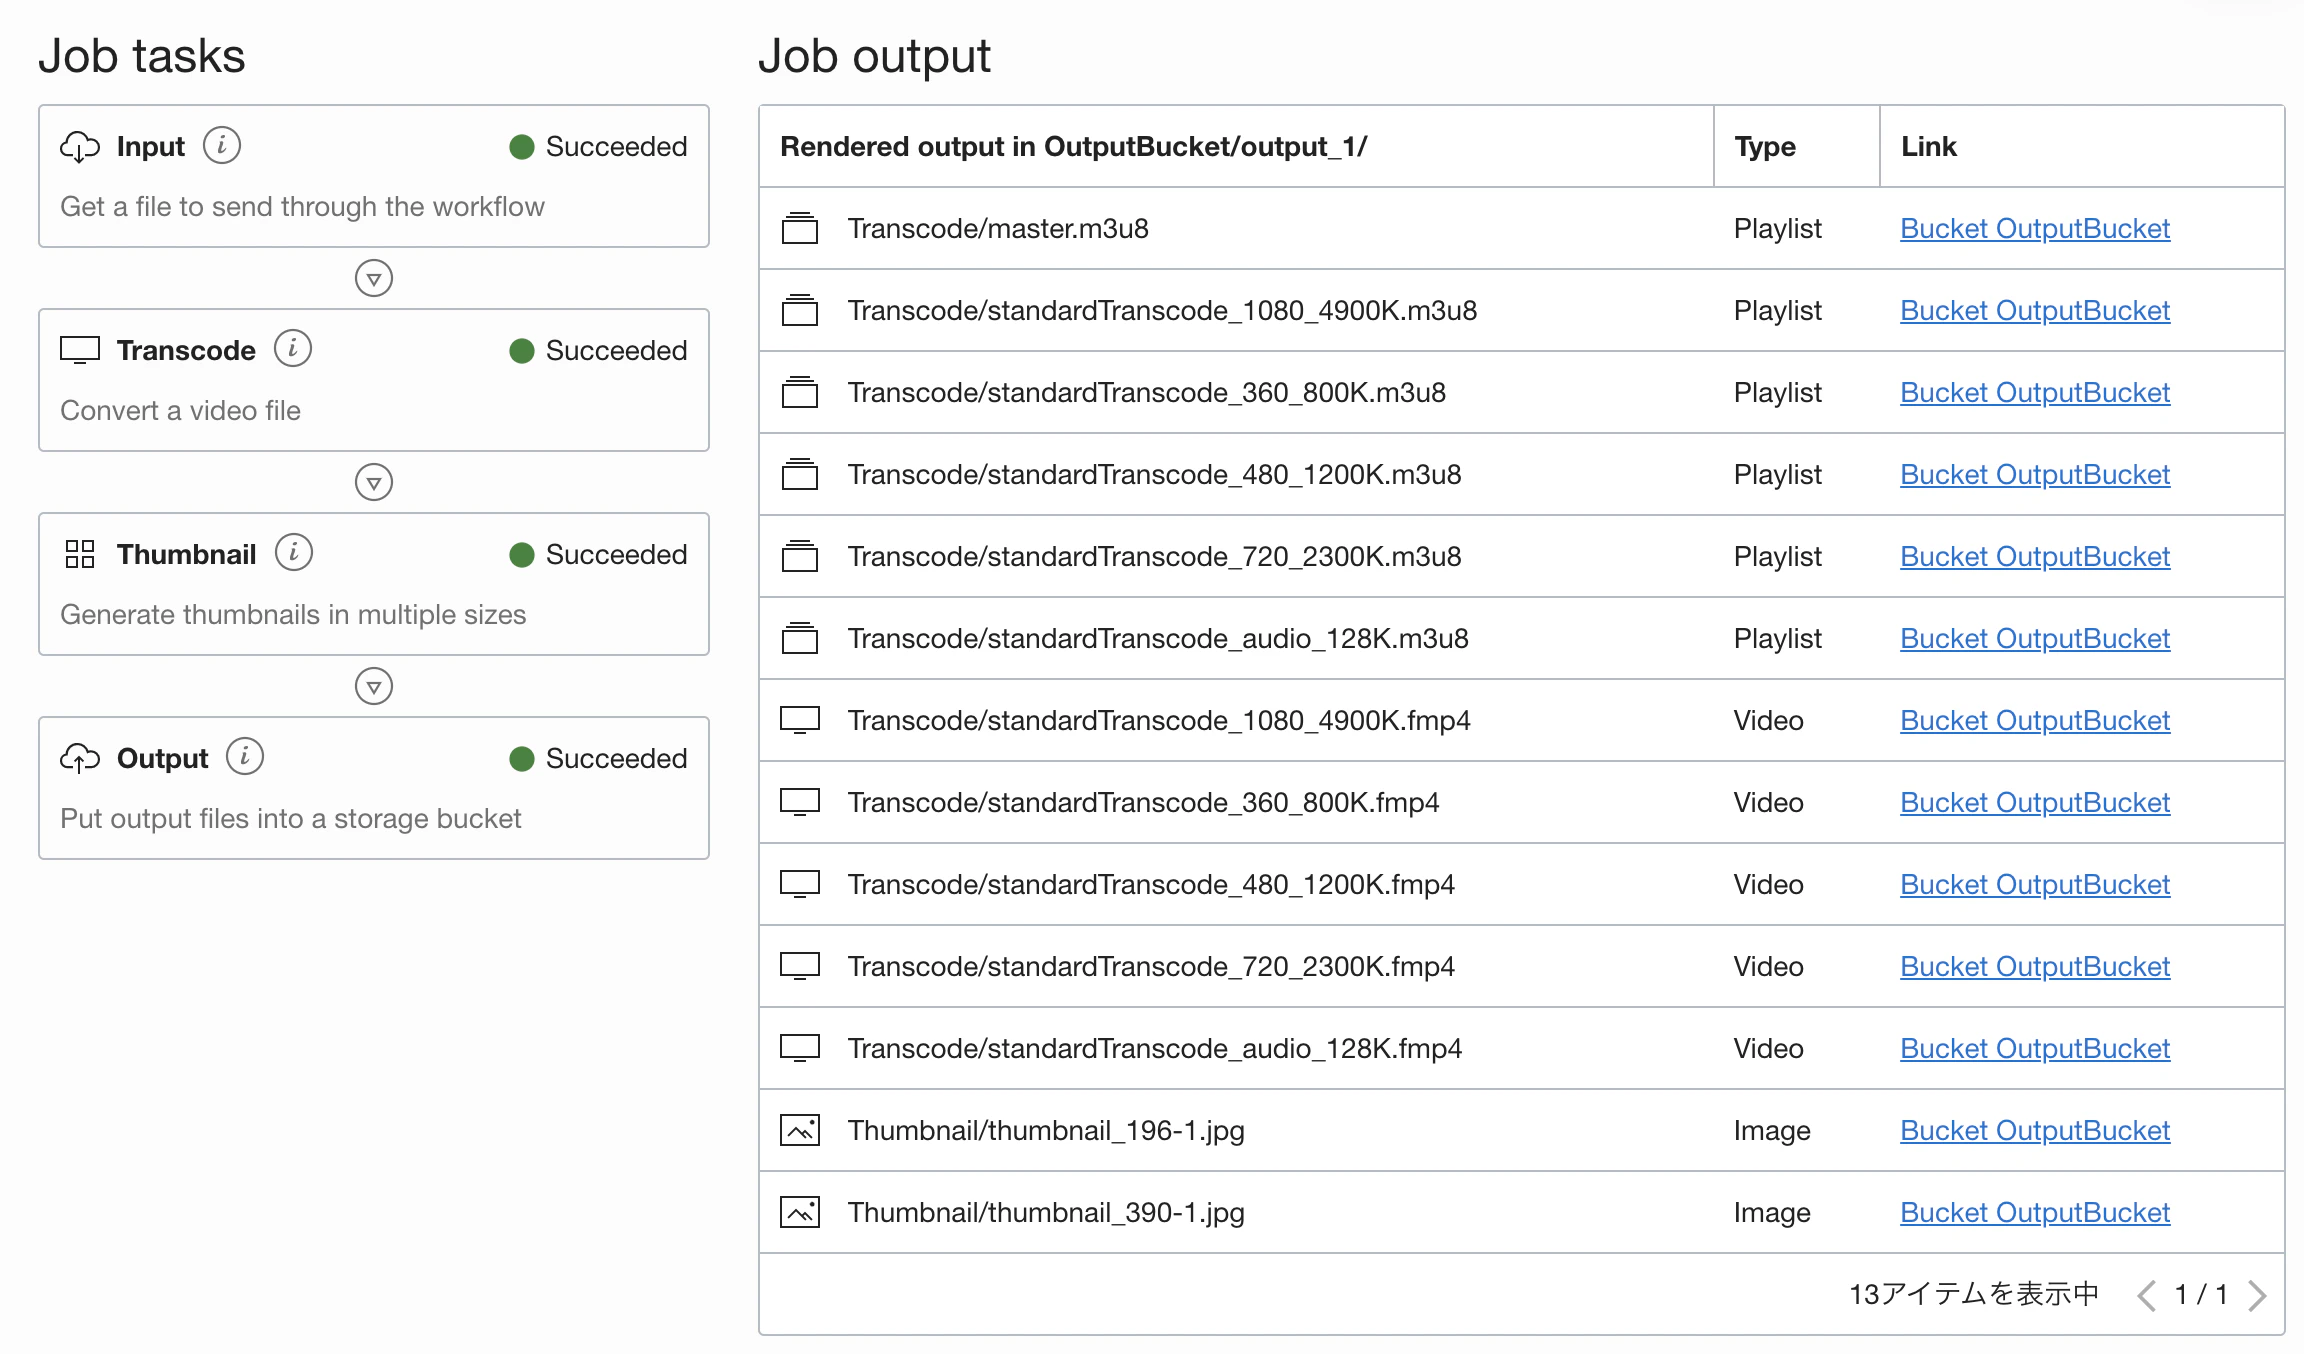
Task: Click the monitor icon for Transcode task
Action: pos(80,350)
